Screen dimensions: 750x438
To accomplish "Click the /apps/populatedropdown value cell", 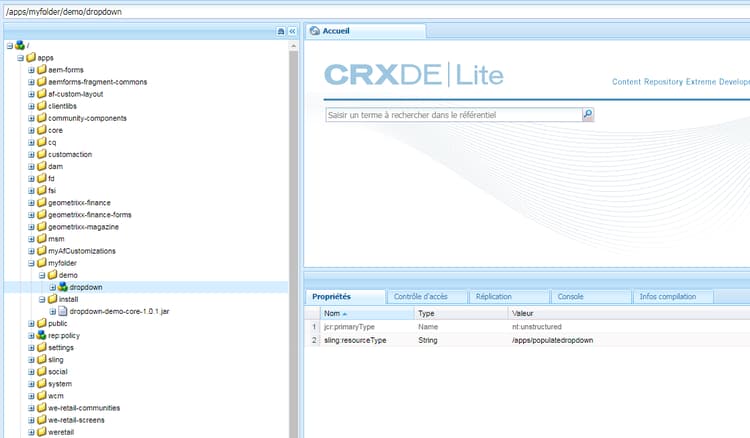I will 552,340.
